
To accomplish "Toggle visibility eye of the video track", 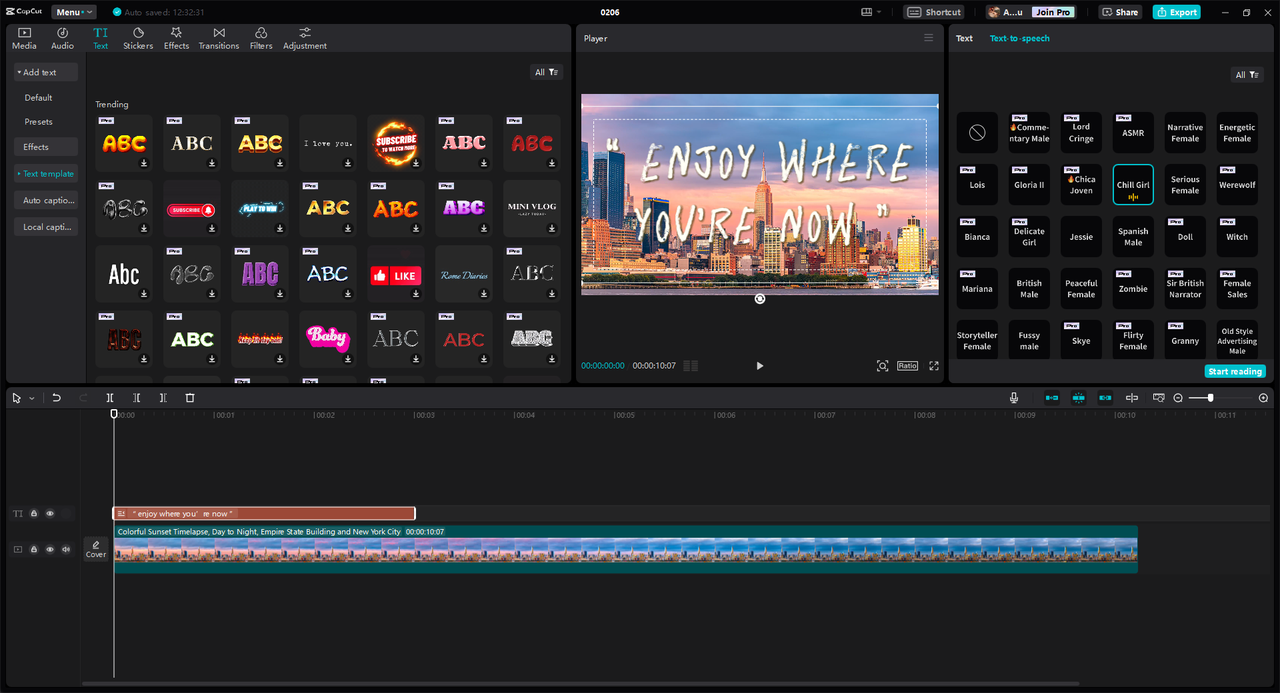I will 50,549.
